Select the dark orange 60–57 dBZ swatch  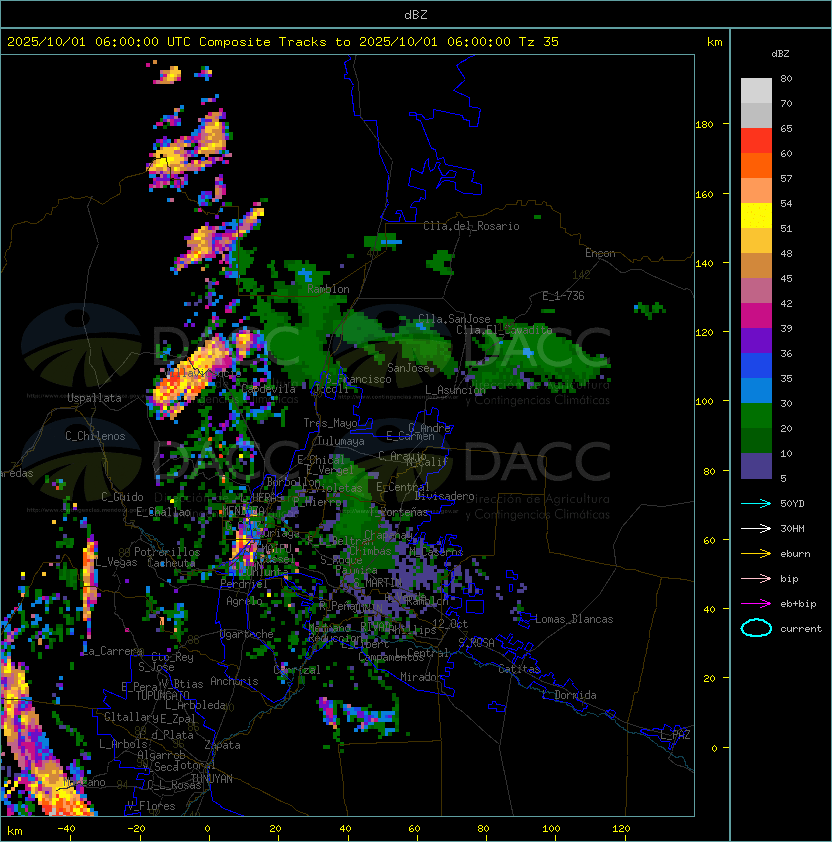coord(756,165)
